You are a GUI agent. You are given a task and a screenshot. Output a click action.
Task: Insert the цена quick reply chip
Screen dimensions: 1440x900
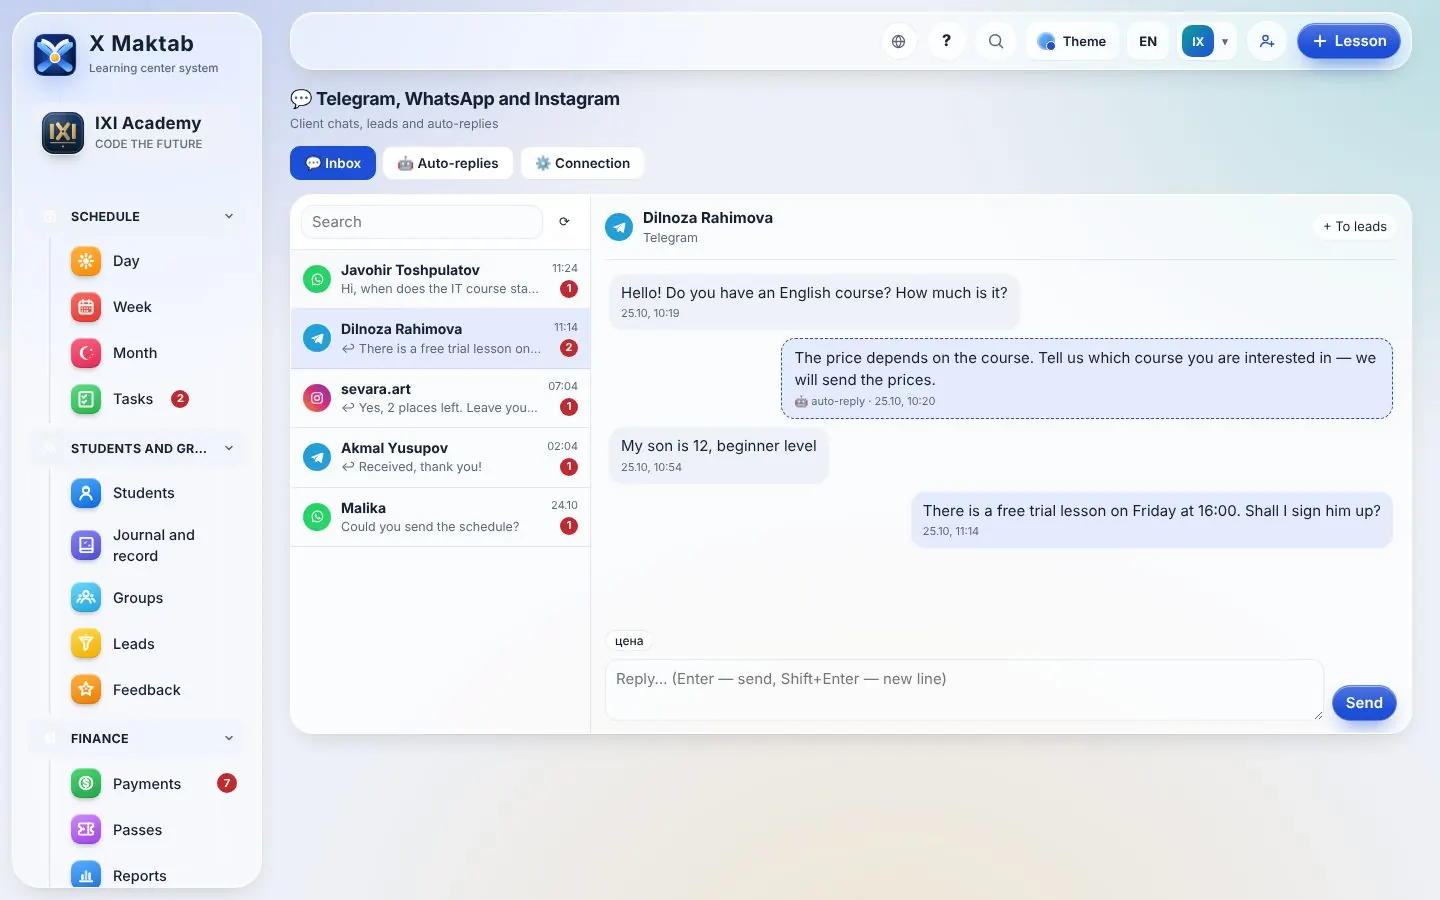pyautogui.click(x=629, y=641)
